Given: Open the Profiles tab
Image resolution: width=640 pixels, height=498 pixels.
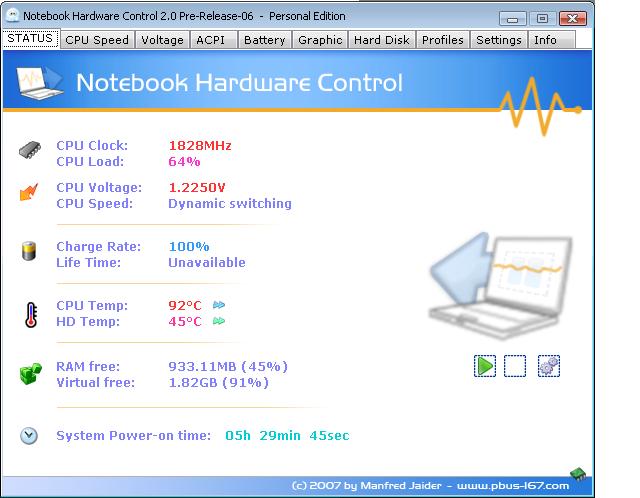Looking at the screenshot, I should 443,40.
